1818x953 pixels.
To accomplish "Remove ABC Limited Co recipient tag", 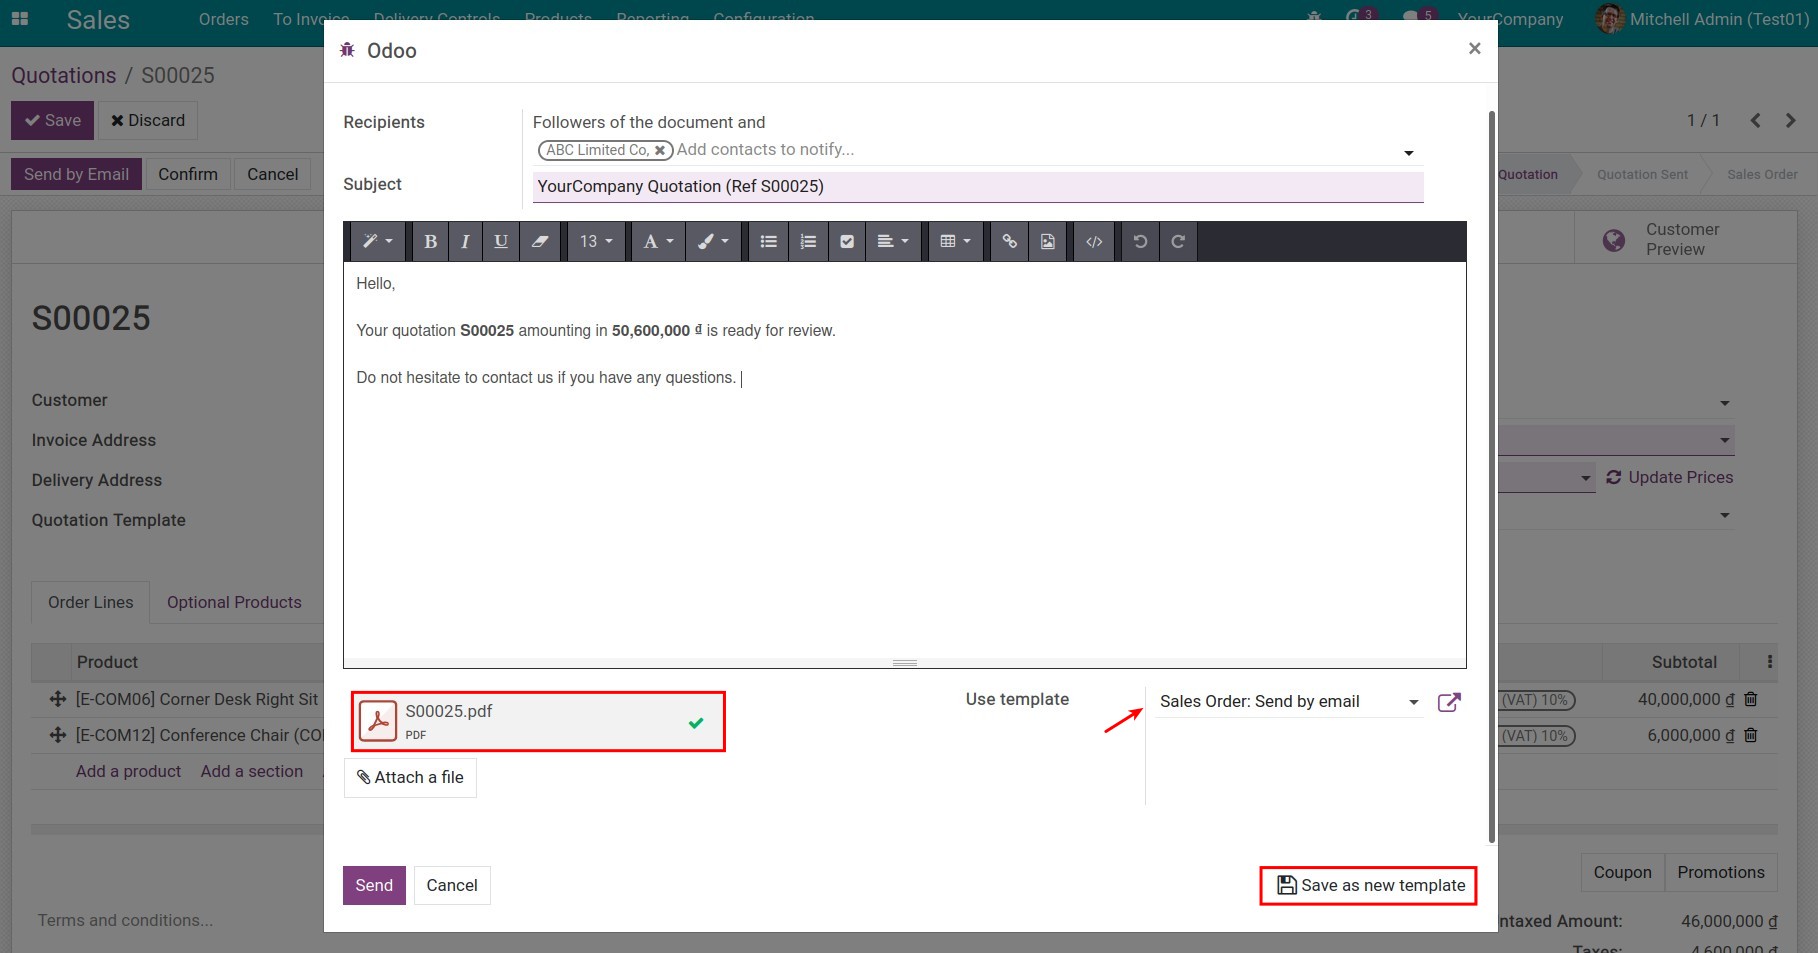I will click(659, 150).
